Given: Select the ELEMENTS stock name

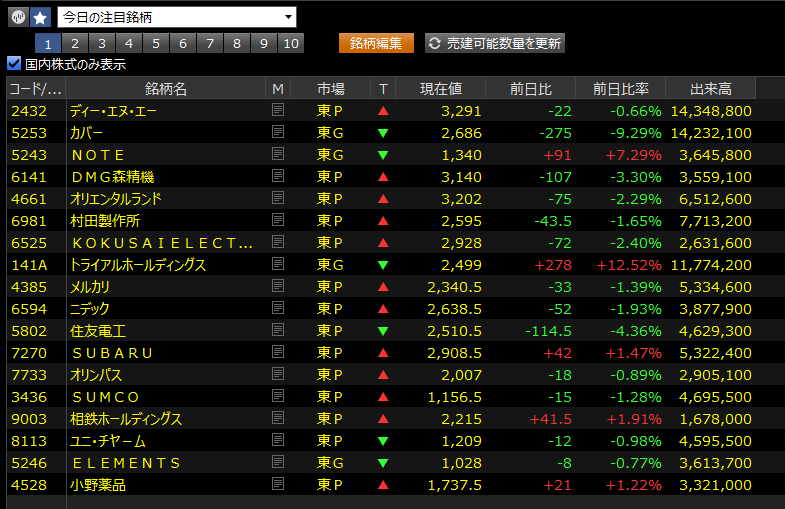Looking at the screenshot, I should pyautogui.click(x=126, y=463).
